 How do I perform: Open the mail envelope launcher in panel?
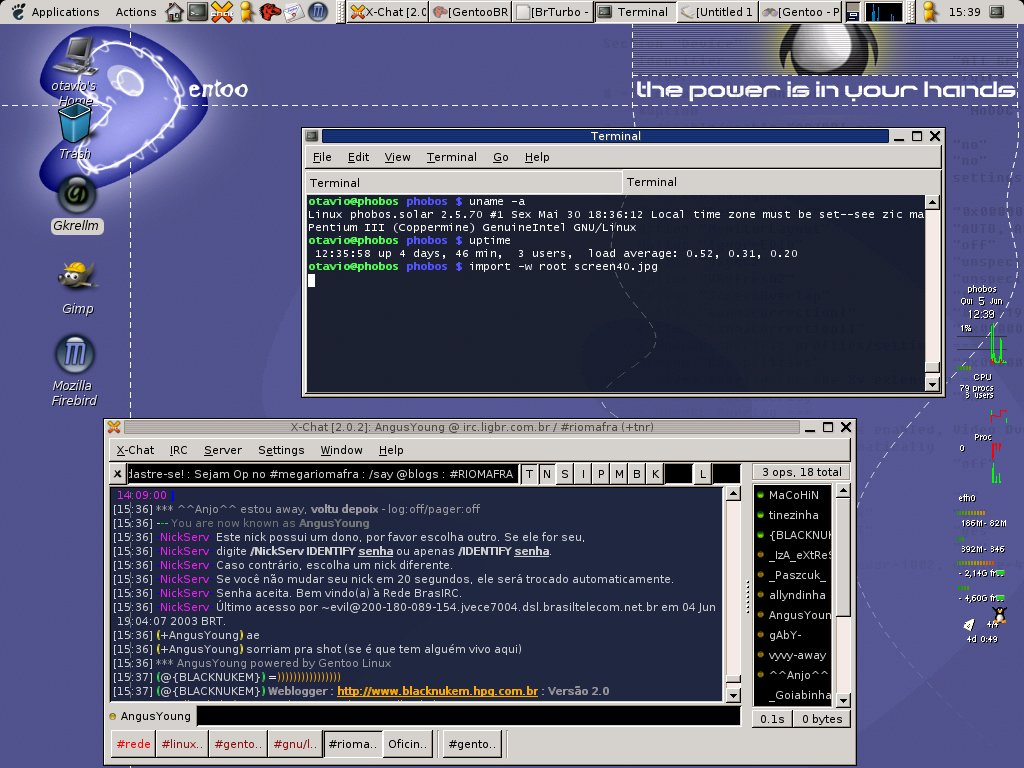pyautogui.click(x=294, y=12)
